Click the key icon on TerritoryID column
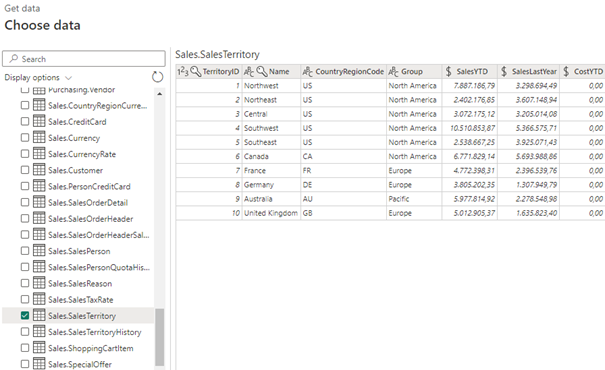Screen dimensions: 605x370 pyautogui.click(x=196, y=71)
